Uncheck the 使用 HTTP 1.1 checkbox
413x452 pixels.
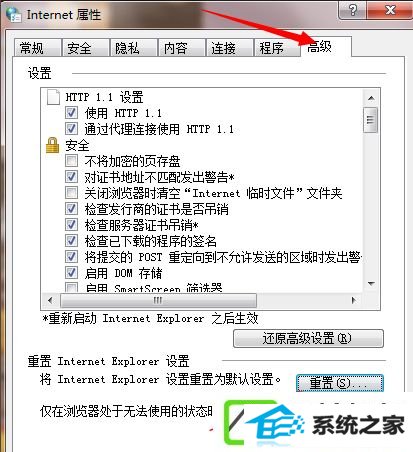point(71,113)
